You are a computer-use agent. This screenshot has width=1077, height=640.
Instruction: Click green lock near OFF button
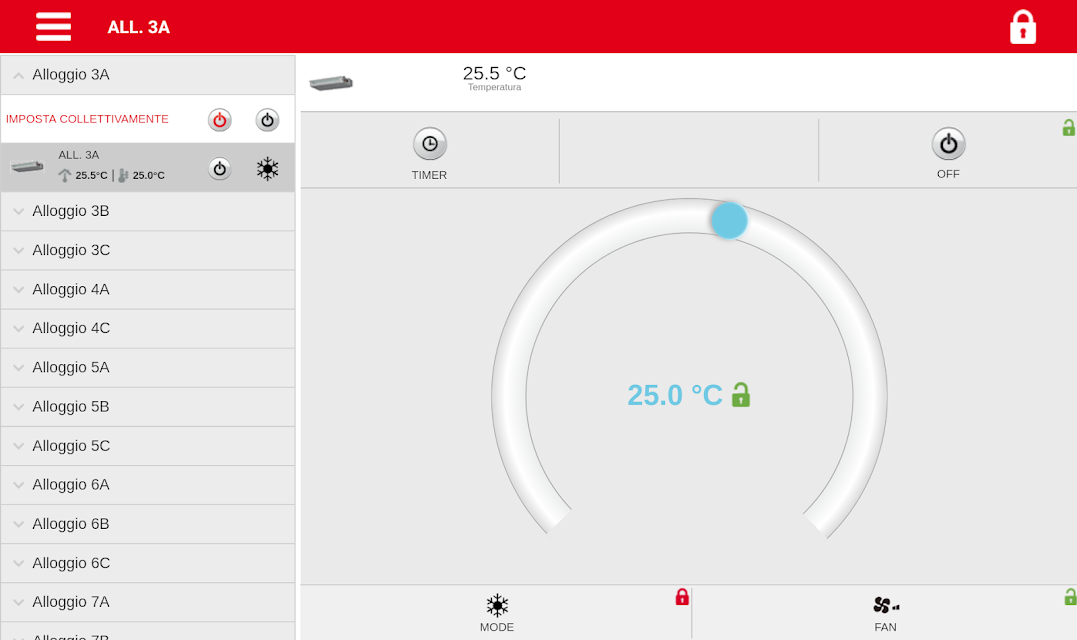pyautogui.click(x=1069, y=127)
